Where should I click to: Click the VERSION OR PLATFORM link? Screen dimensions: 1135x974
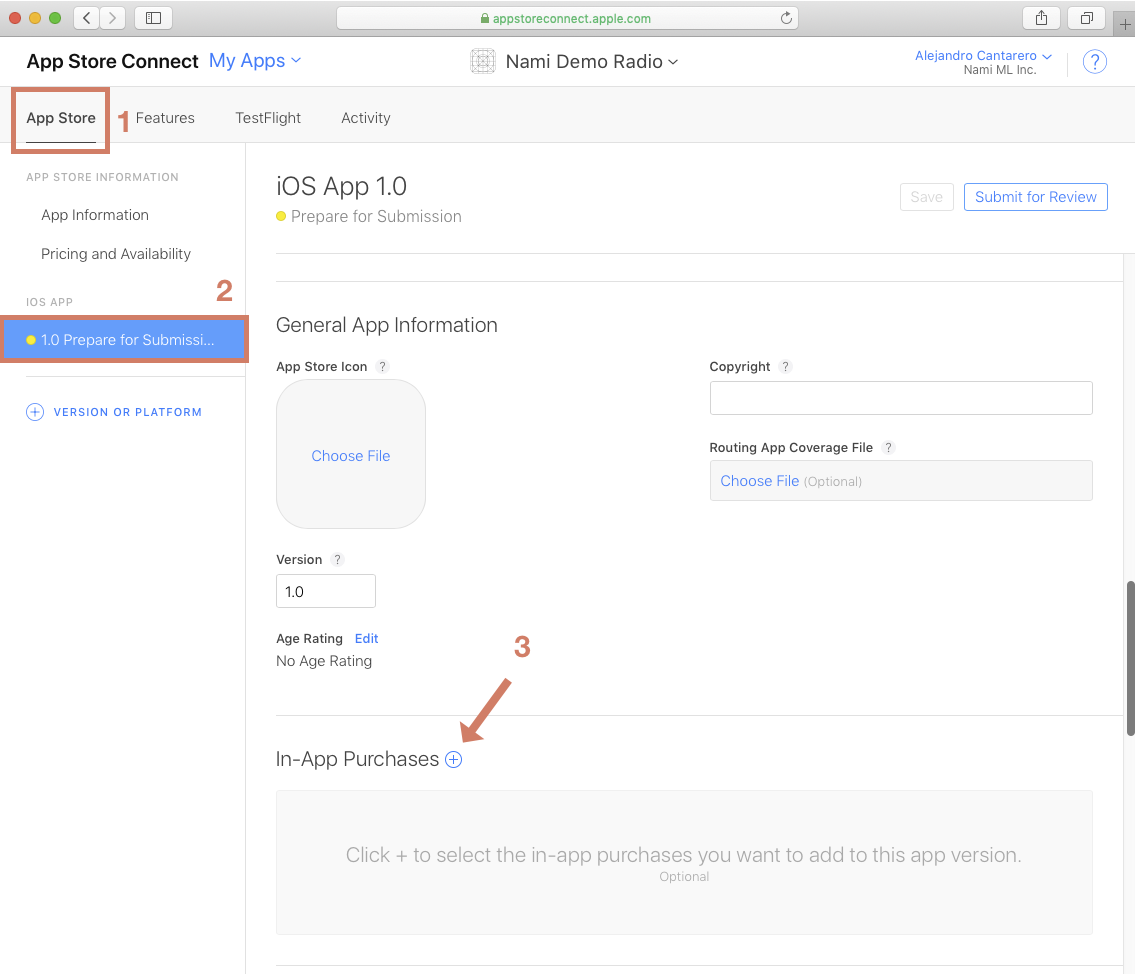[x=127, y=412]
